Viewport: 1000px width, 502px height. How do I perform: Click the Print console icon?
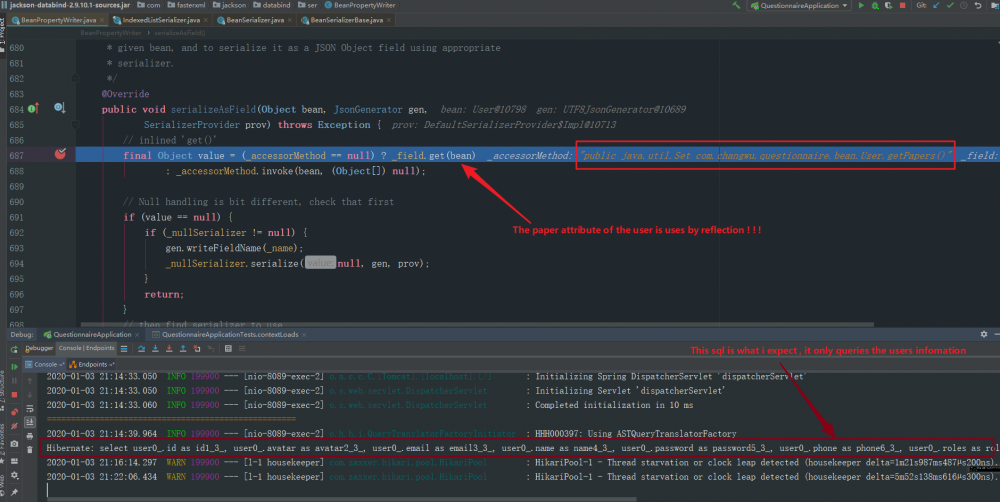(29, 436)
